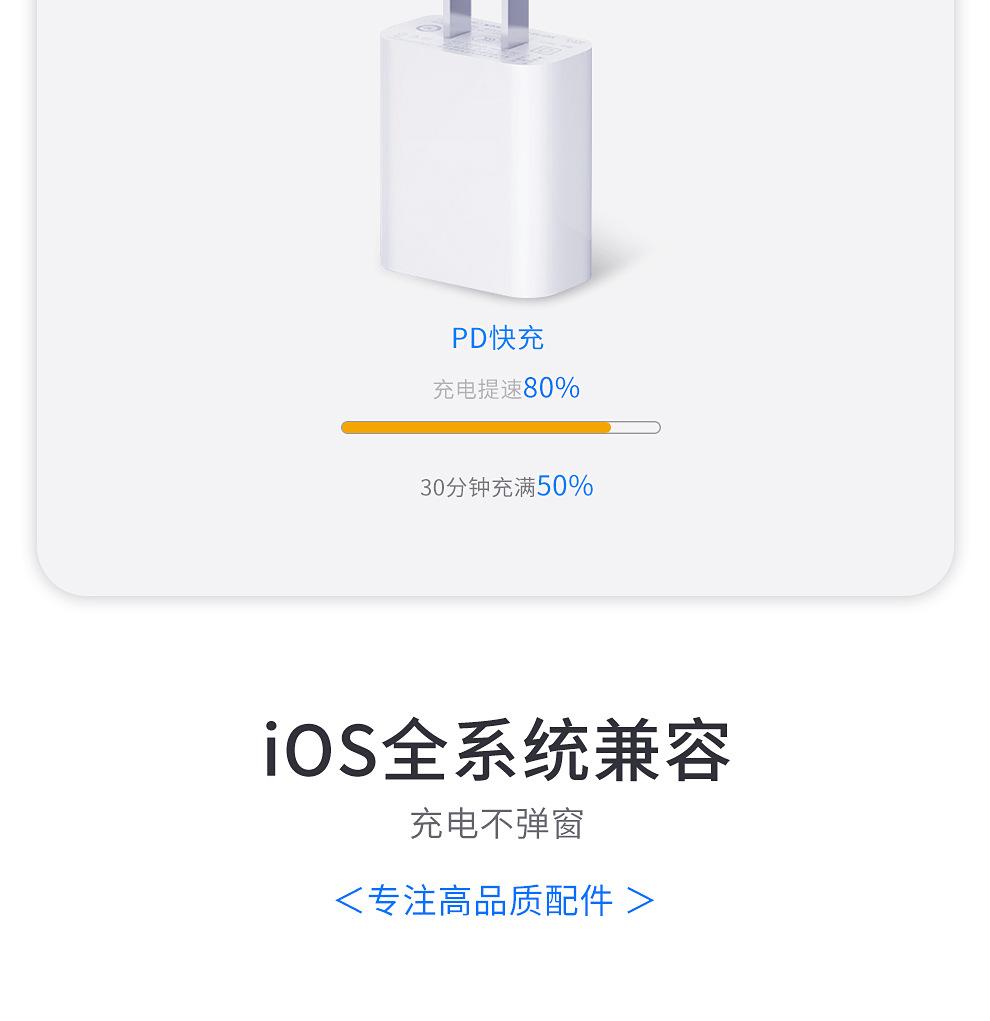Click the blue "50%" figure

coord(565,486)
